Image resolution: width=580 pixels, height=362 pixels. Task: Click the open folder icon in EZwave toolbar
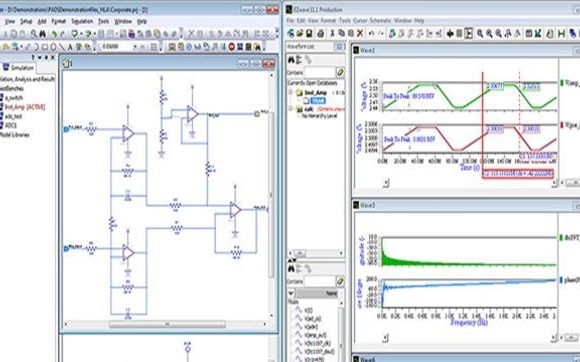[300, 34]
